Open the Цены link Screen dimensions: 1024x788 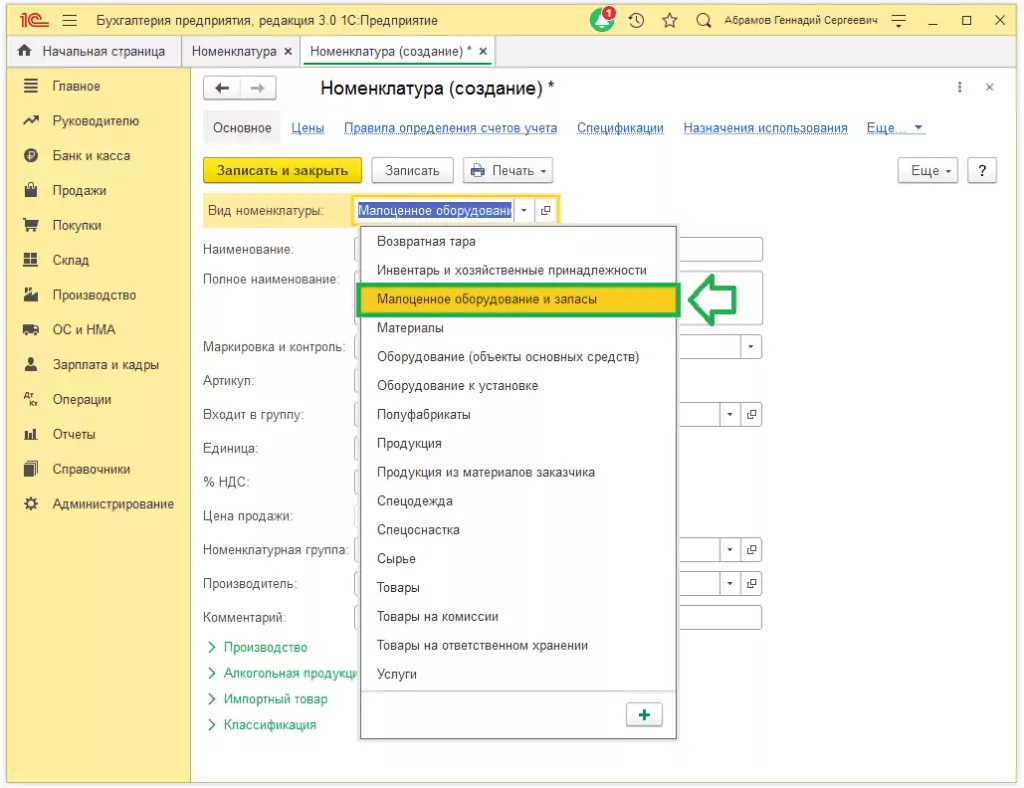pyautogui.click(x=307, y=128)
